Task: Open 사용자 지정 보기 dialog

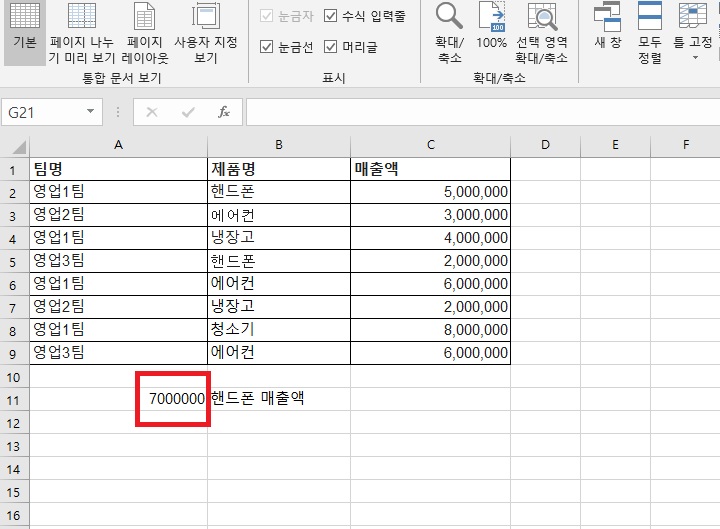Action: [206, 31]
